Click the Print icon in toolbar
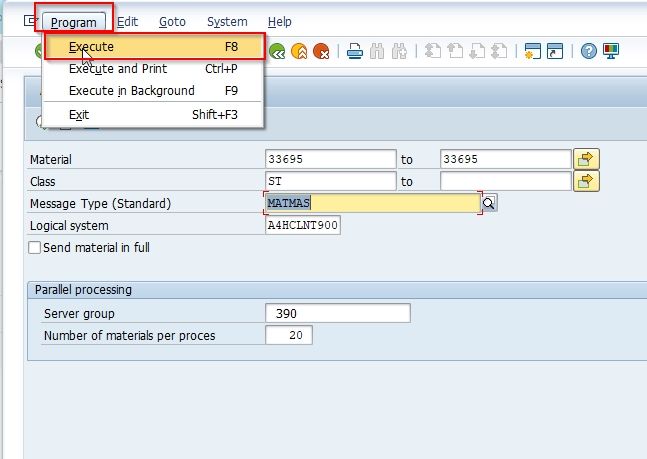647x459 pixels. 355,52
